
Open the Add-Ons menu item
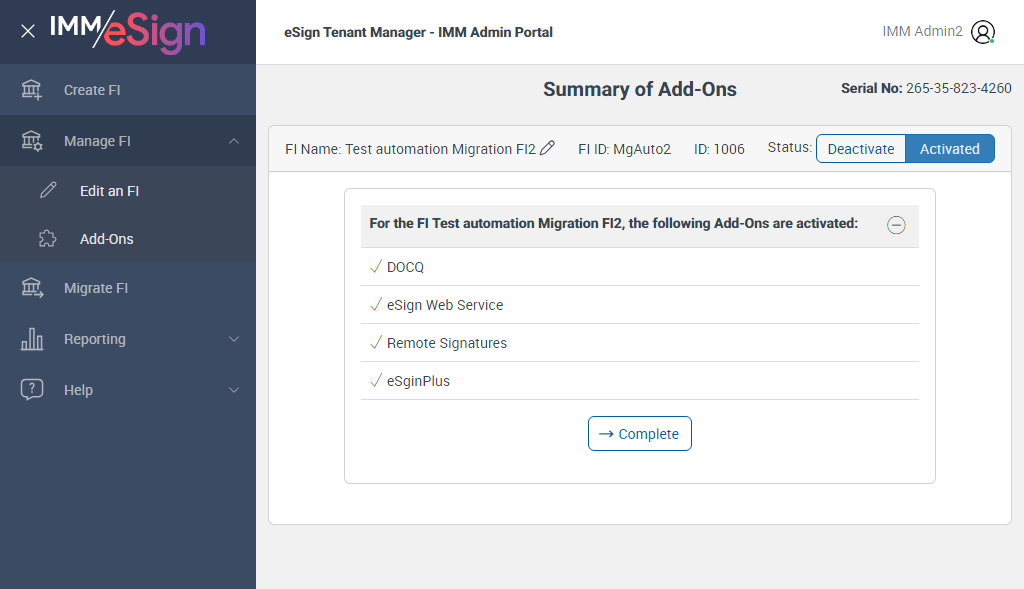(106, 239)
